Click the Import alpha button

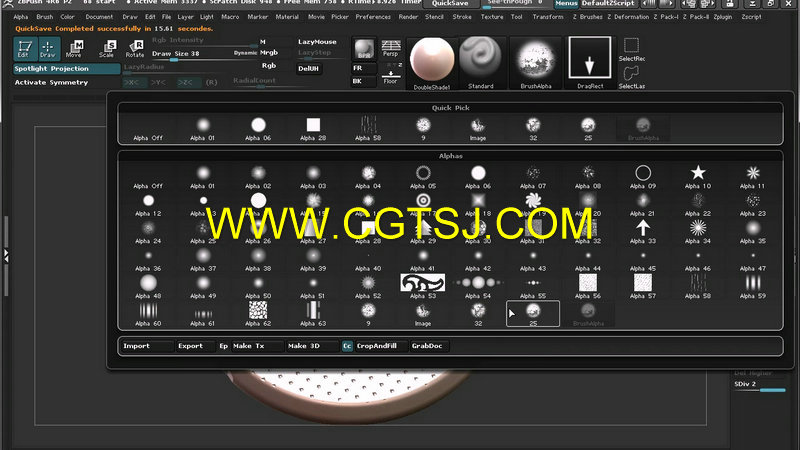point(147,346)
